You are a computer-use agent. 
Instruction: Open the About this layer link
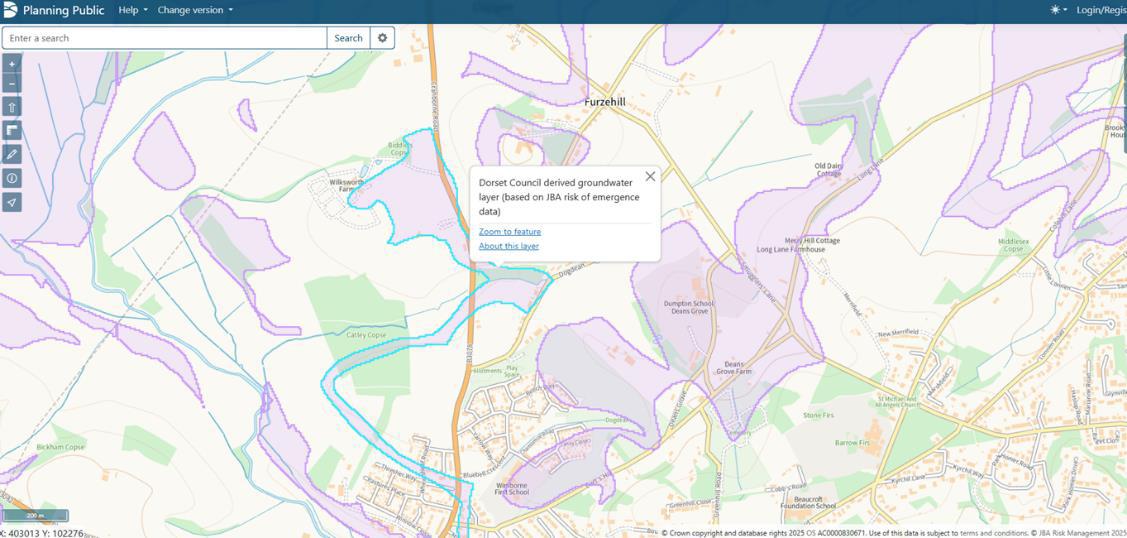(x=509, y=246)
